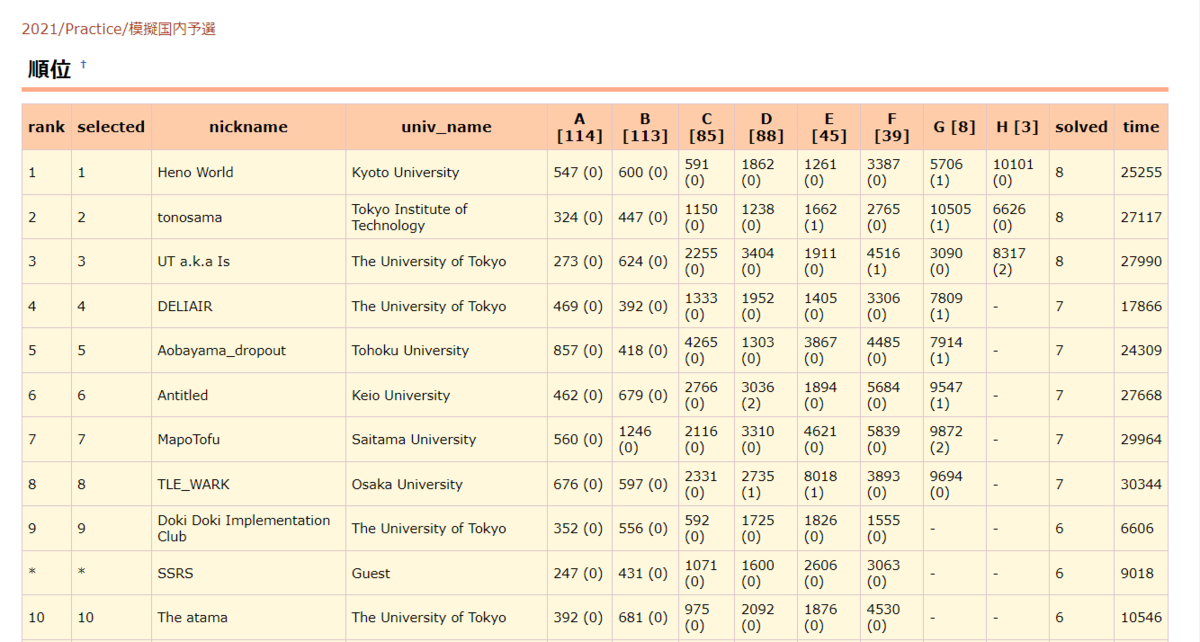Select the time column header
1200x642 pixels.
click(1140, 127)
